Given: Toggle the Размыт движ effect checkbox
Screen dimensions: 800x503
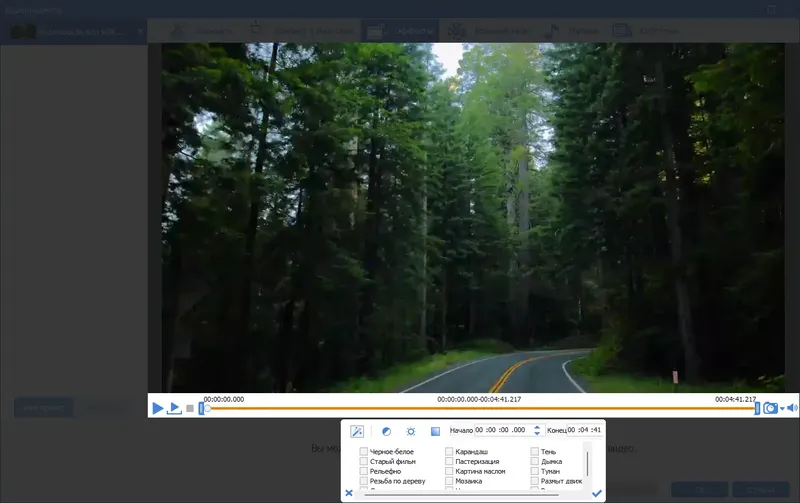Looking at the screenshot, I should [535, 481].
